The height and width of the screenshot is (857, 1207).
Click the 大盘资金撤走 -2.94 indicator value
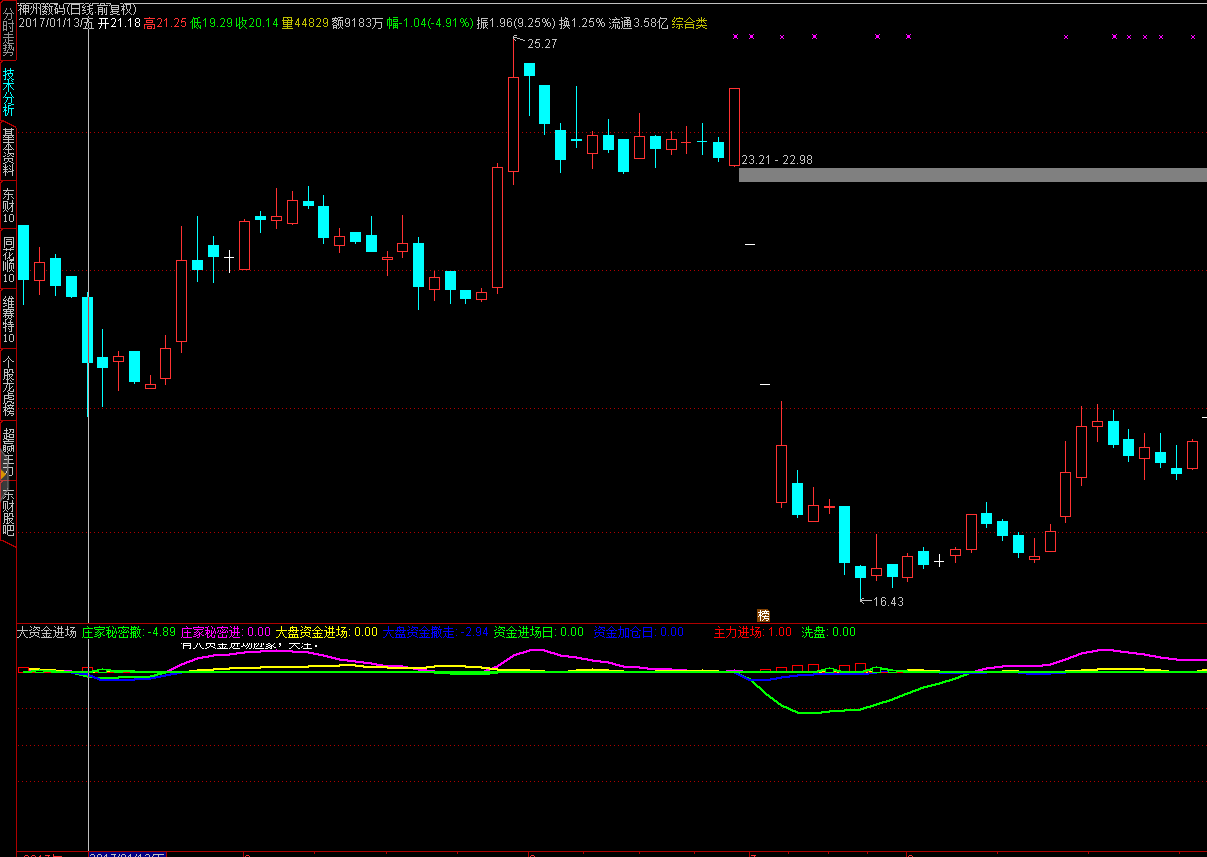(436, 632)
